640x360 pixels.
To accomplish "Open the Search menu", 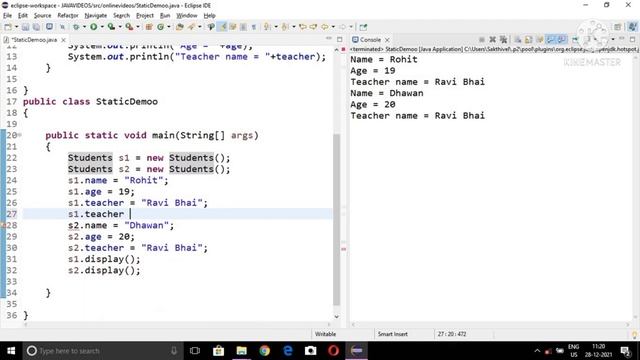I will (121, 16).
